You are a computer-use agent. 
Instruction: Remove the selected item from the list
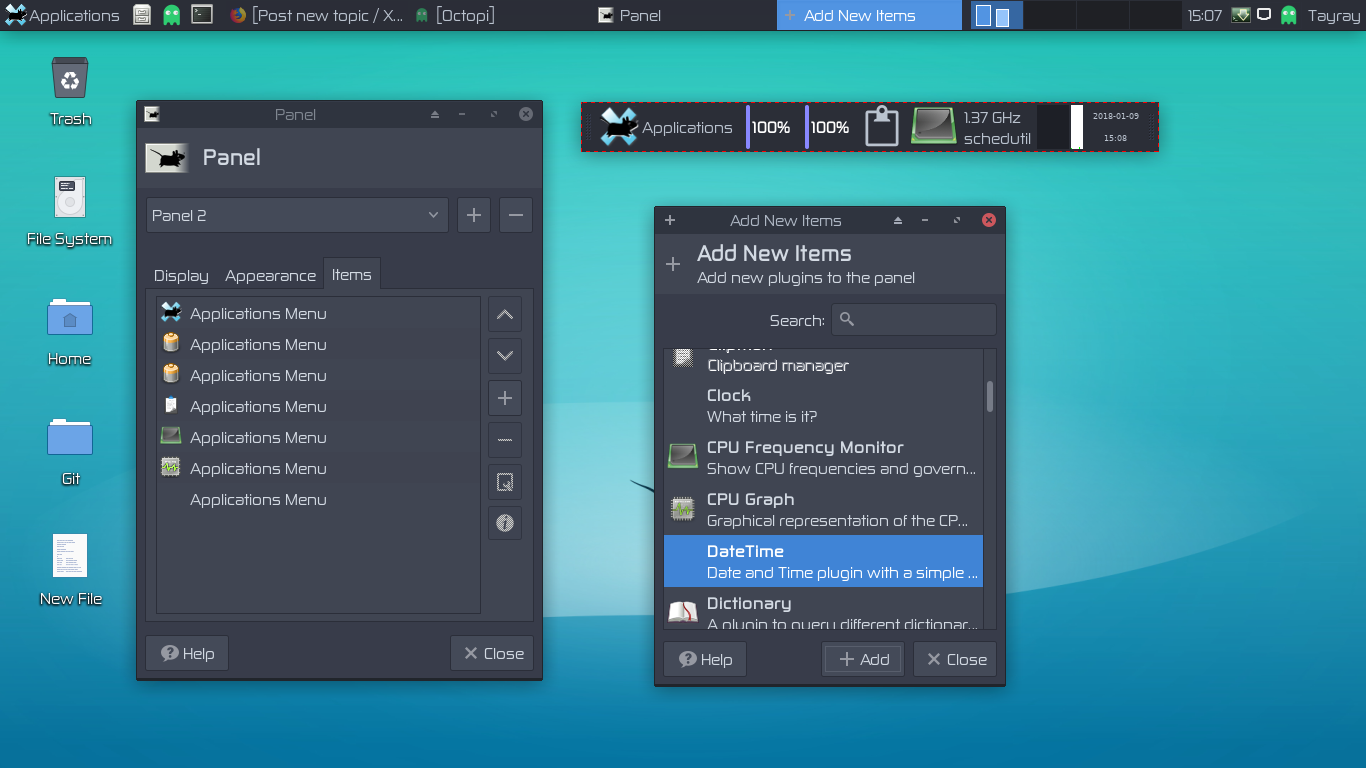click(x=505, y=440)
